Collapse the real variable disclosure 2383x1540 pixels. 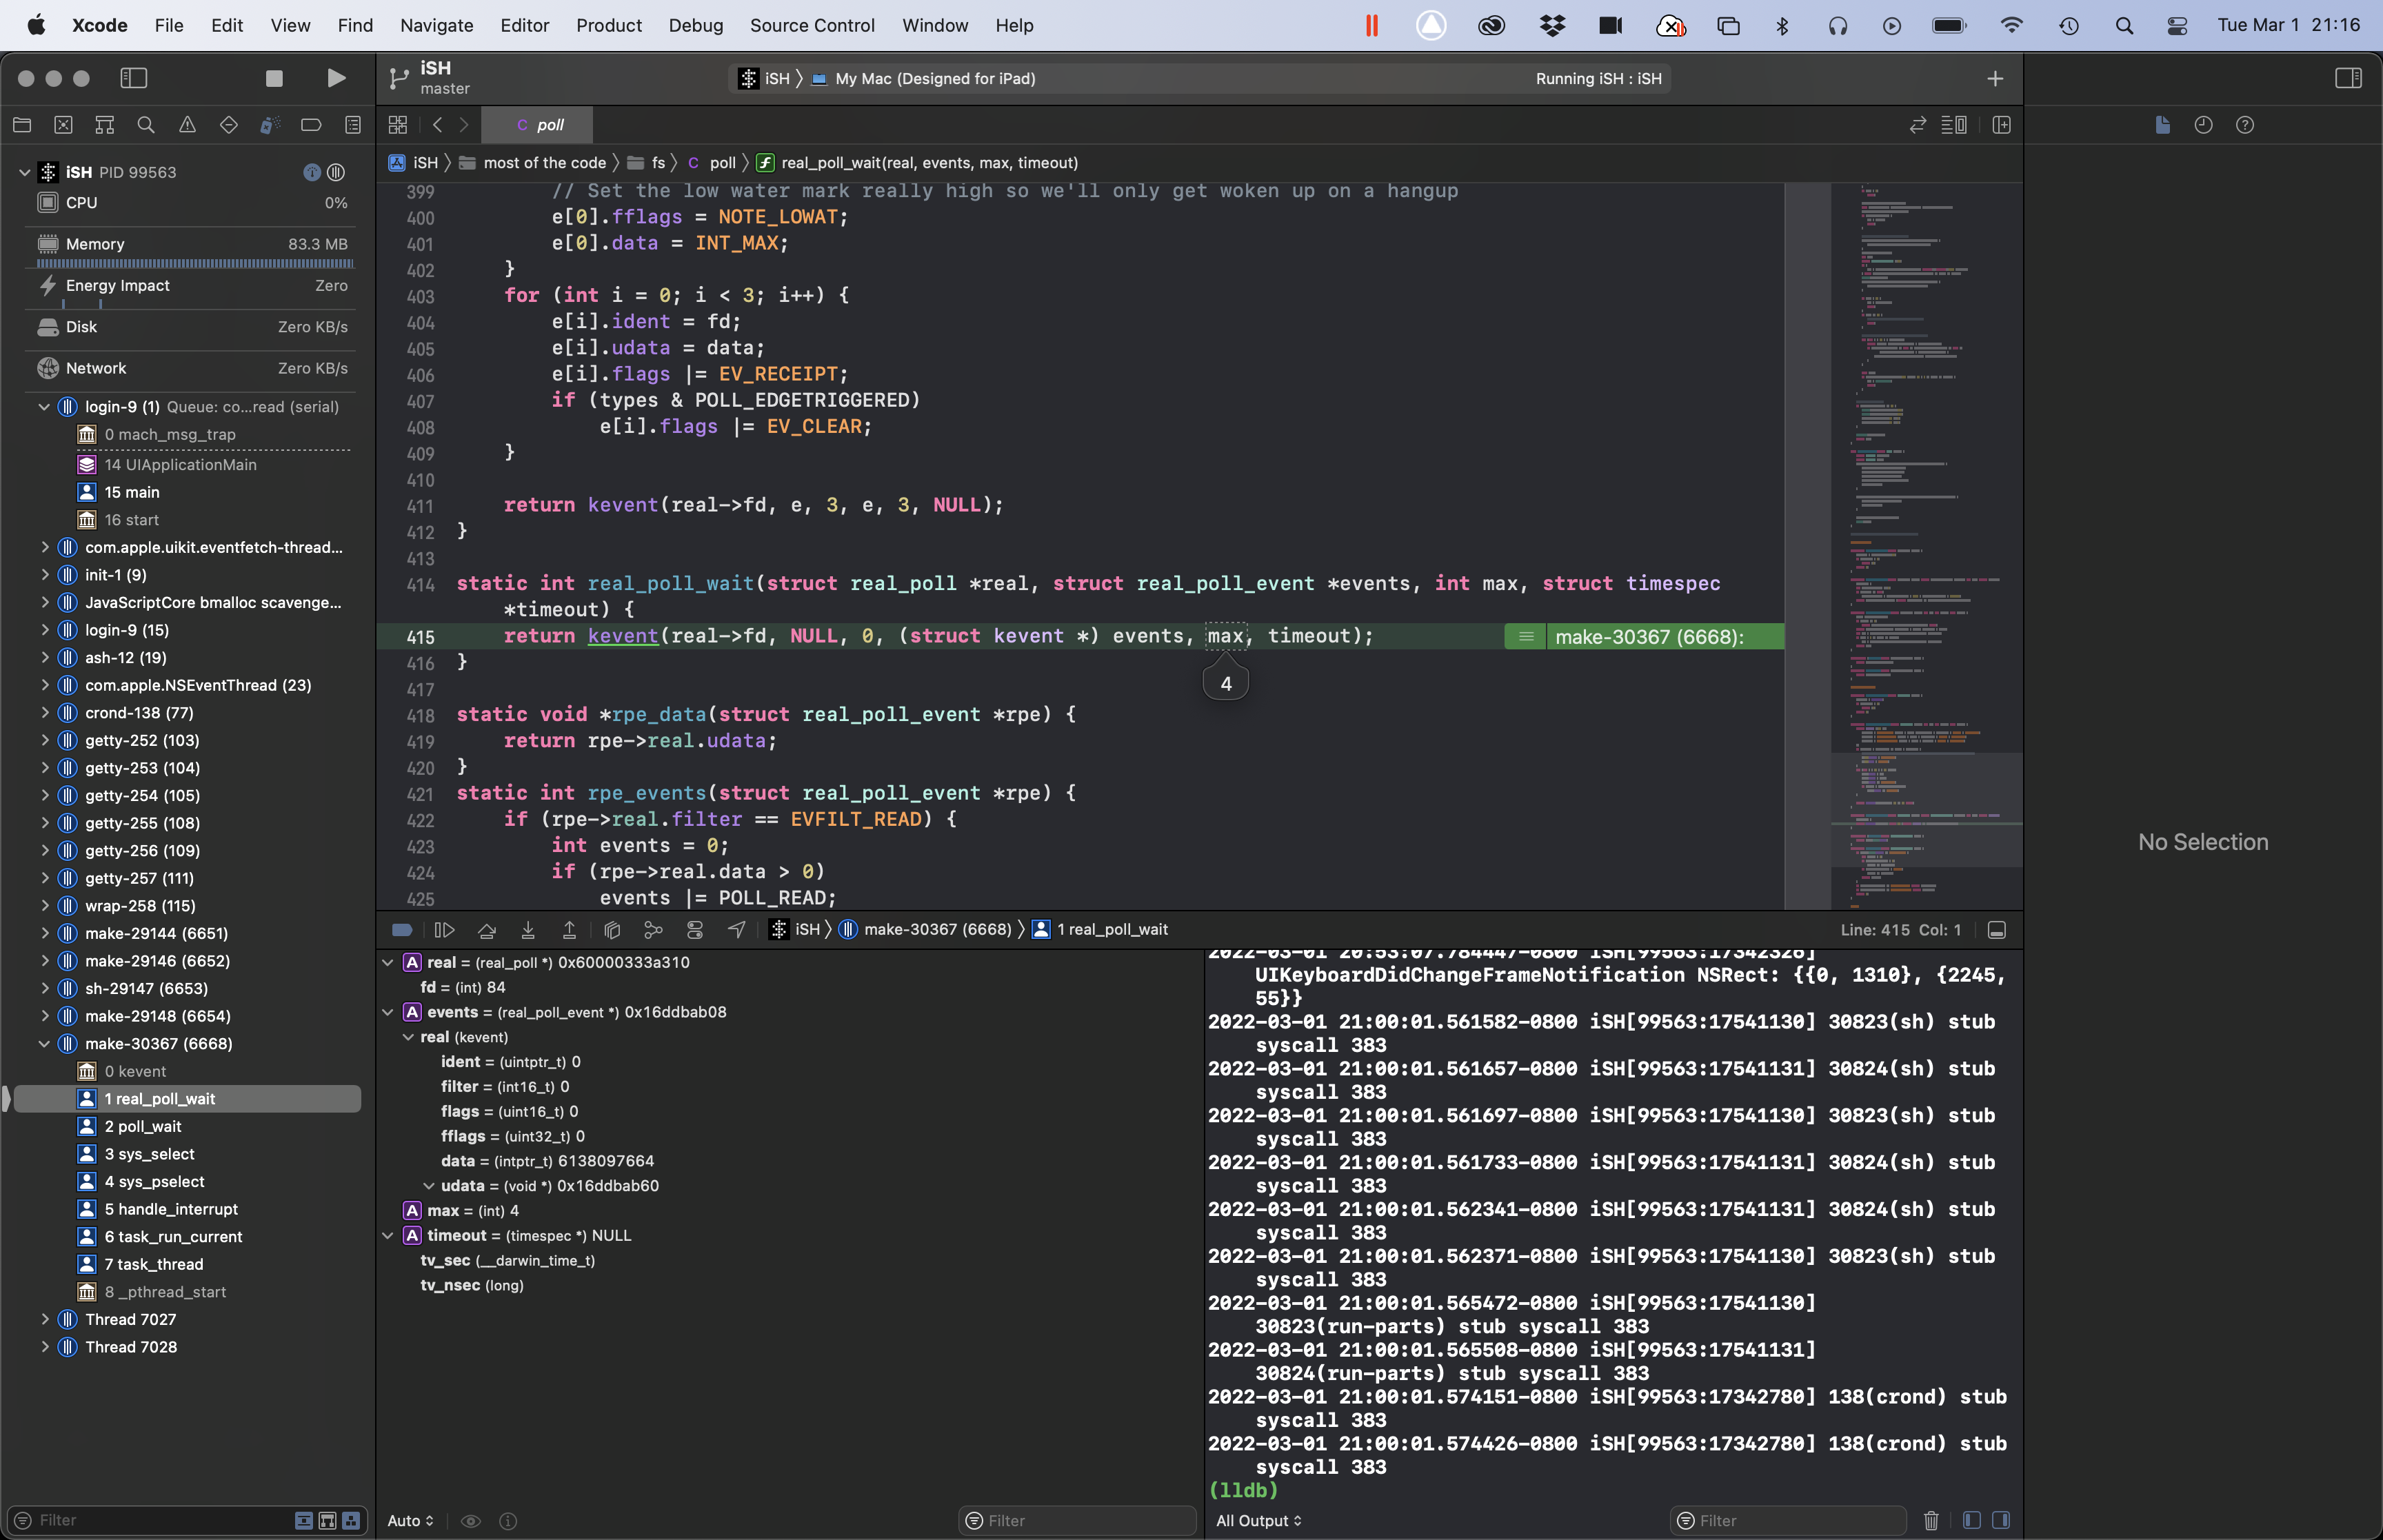pos(388,962)
